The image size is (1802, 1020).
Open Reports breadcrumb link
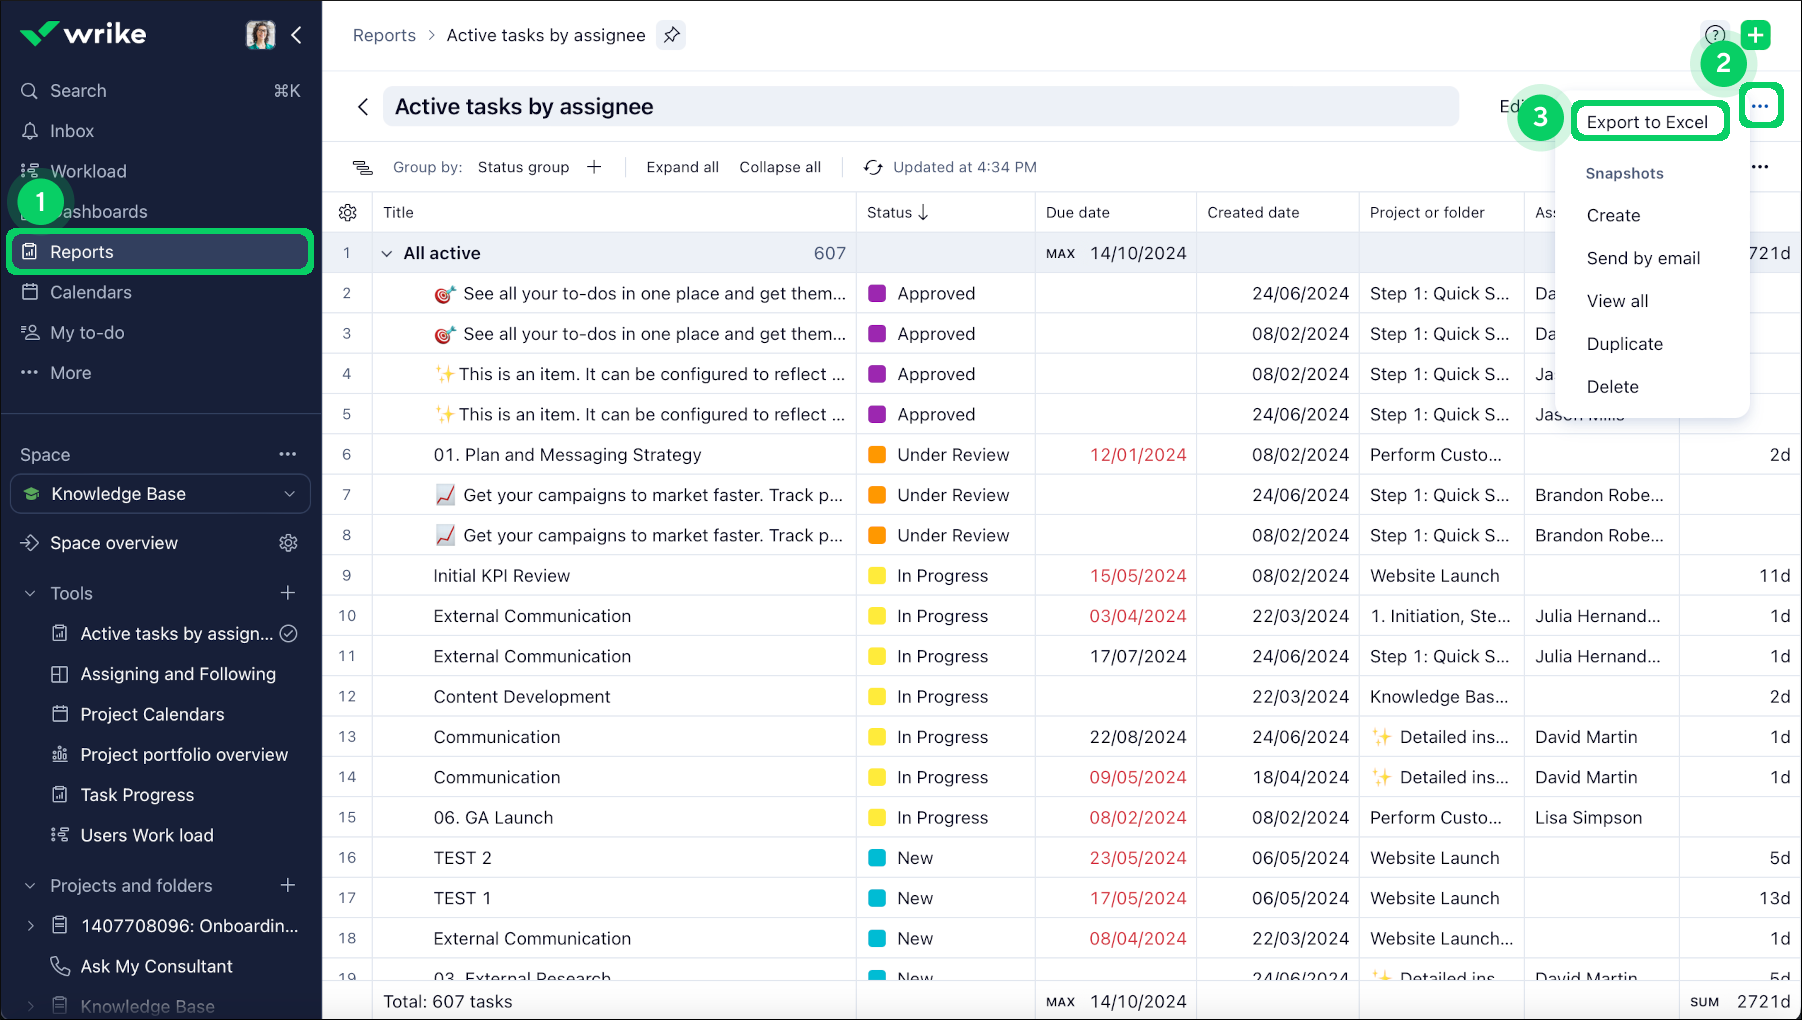(384, 35)
